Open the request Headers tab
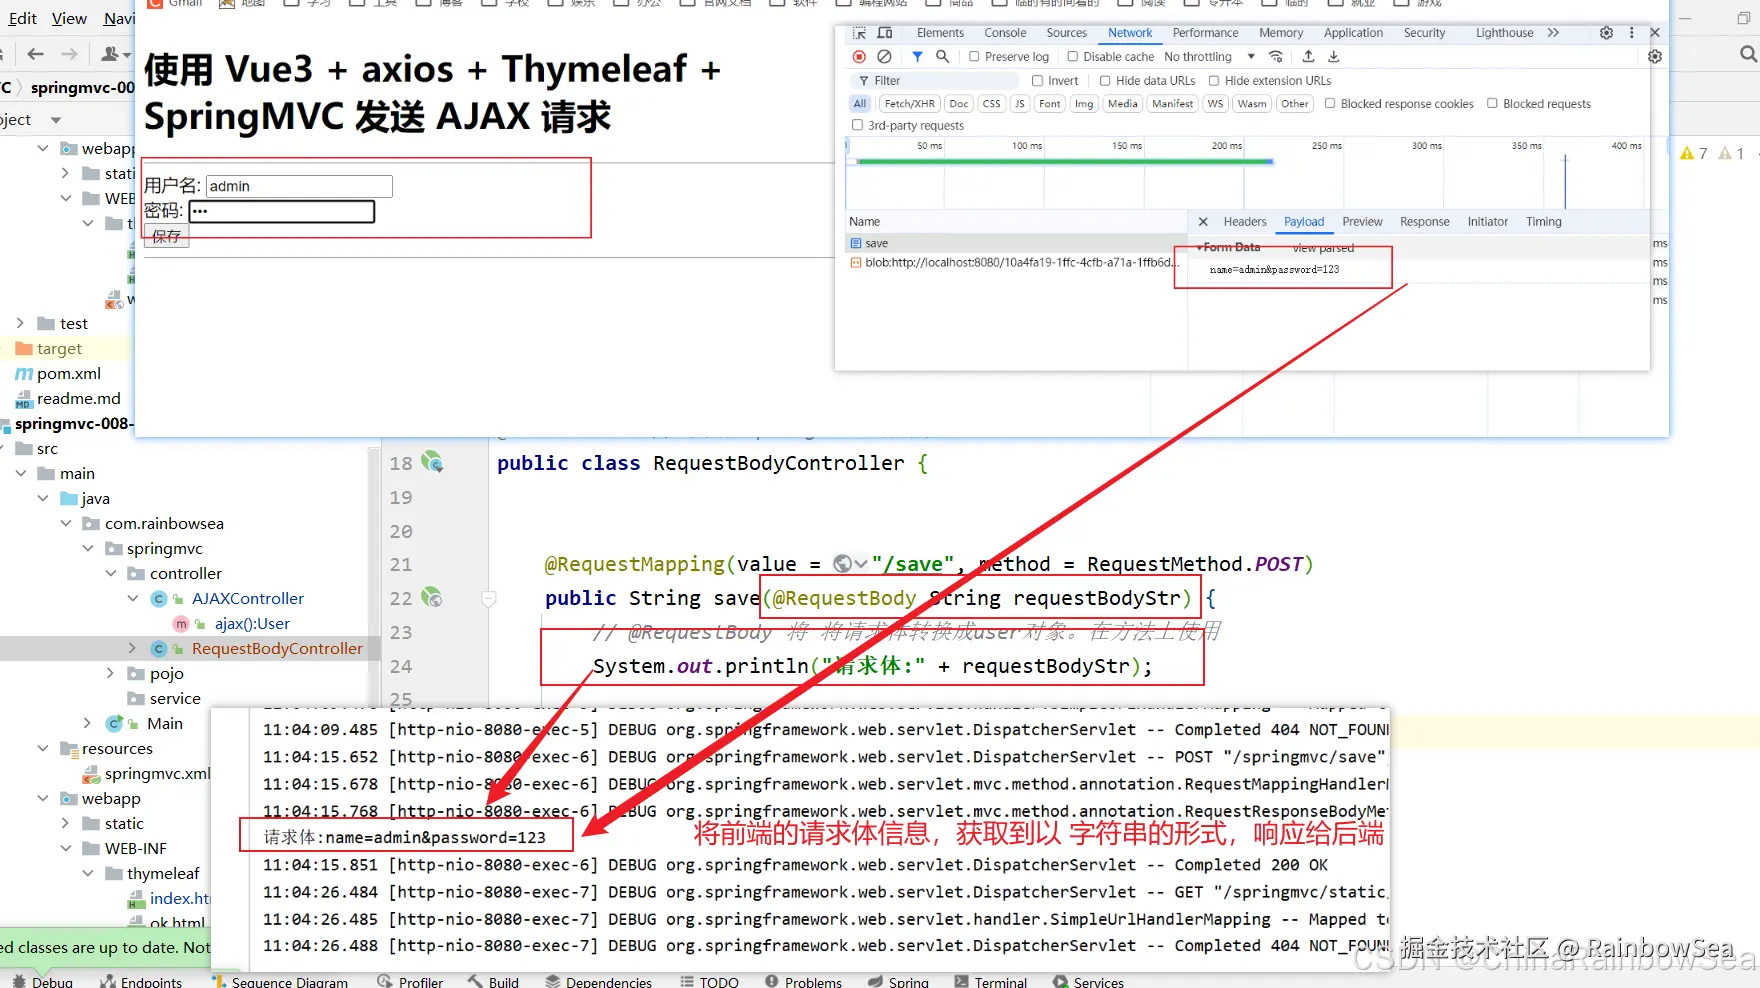Screen dimensions: 1760x988 click(x=1244, y=222)
